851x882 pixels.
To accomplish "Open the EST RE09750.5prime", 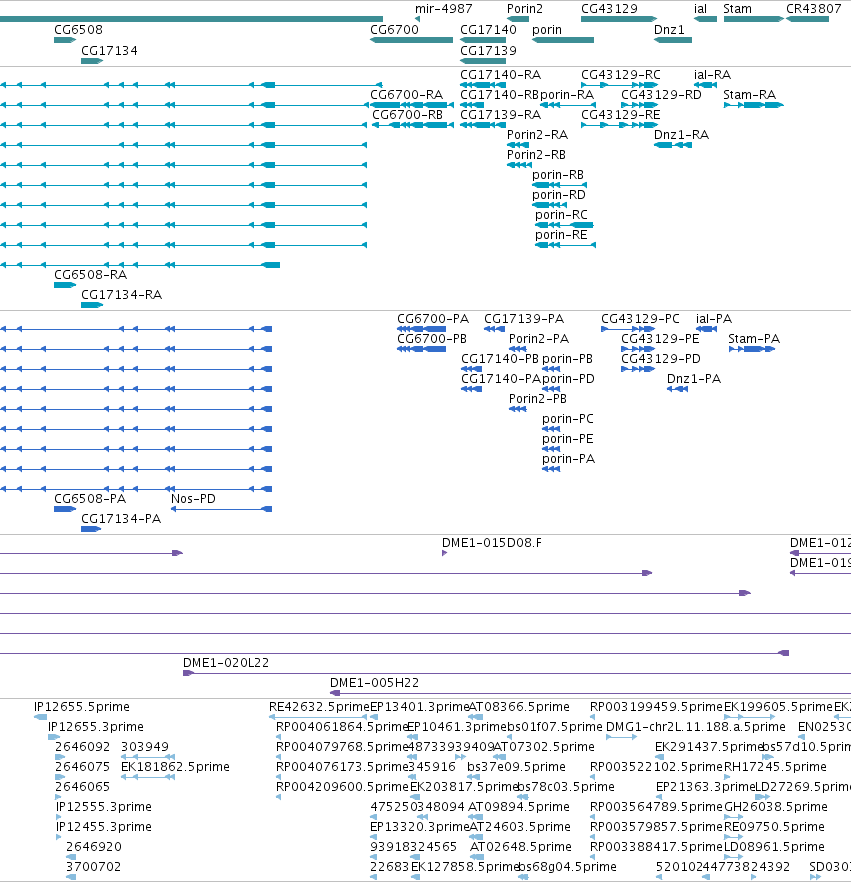I will [x=774, y=827].
